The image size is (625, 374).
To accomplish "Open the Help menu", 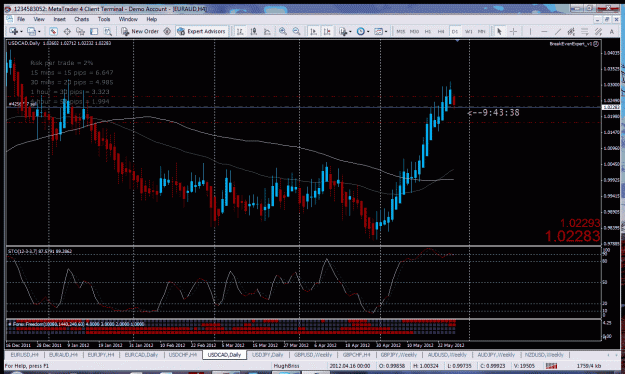I will click(x=151, y=19).
